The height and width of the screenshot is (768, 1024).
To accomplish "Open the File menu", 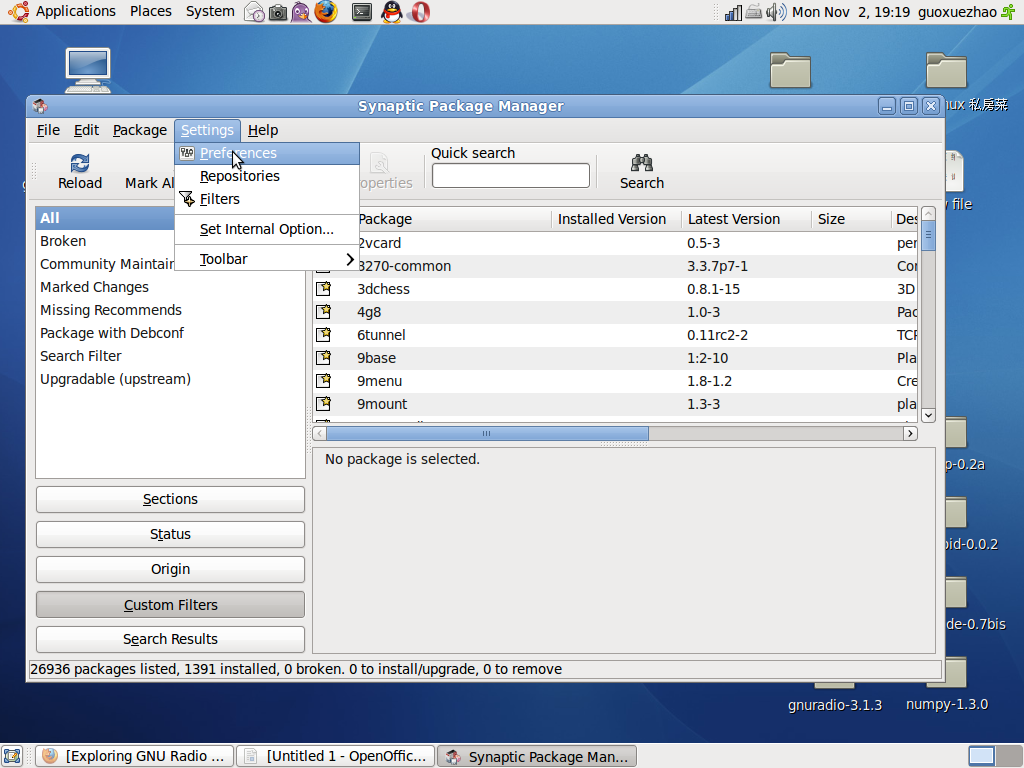I will tap(48, 130).
